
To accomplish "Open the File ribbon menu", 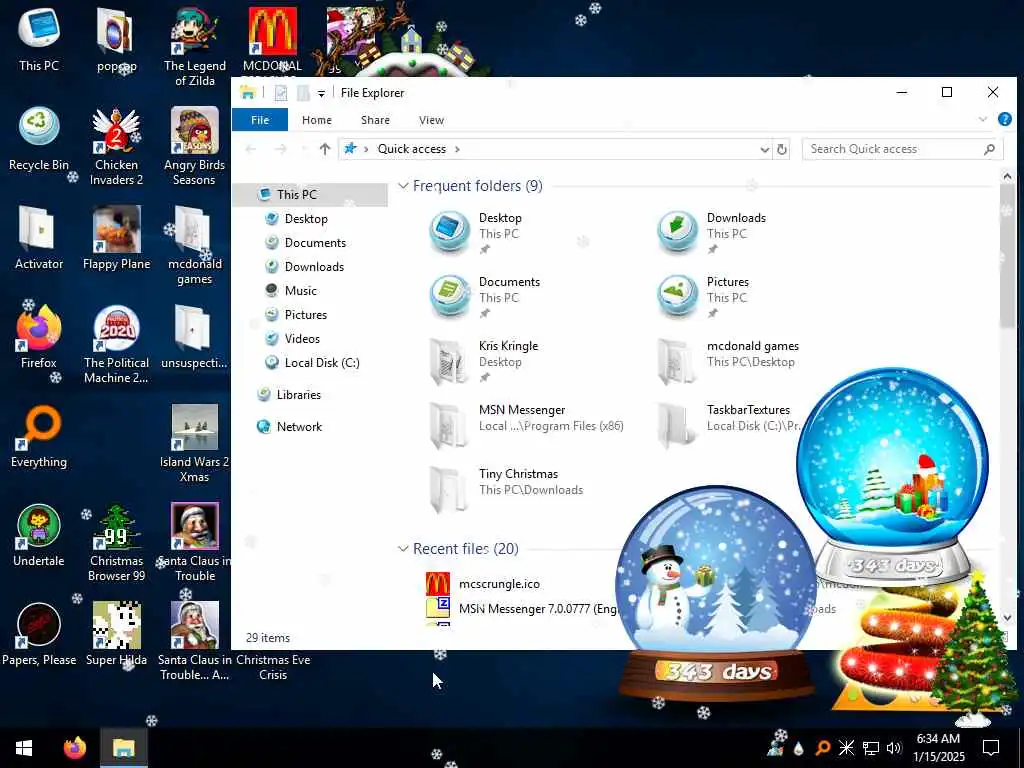I will pos(260,120).
